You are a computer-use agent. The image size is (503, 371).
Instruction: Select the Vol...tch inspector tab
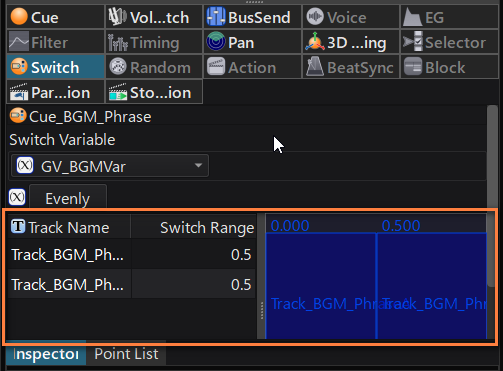tap(154, 17)
